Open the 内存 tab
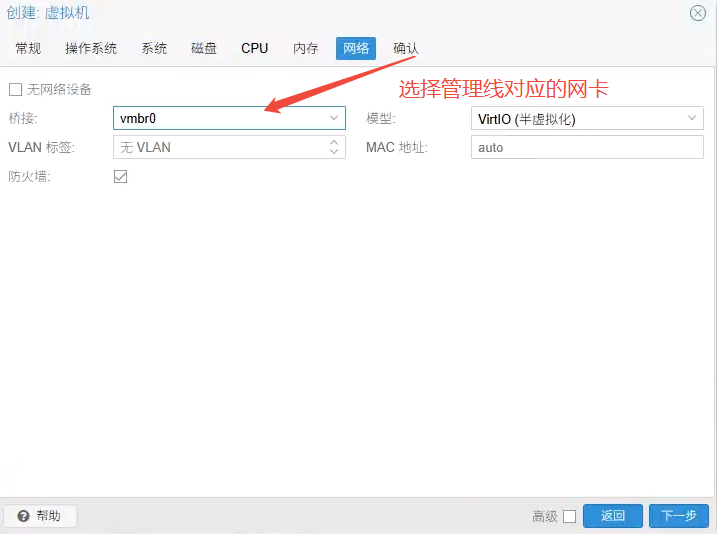This screenshot has height=534, width=717. pyautogui.click(x=306, y=48)
